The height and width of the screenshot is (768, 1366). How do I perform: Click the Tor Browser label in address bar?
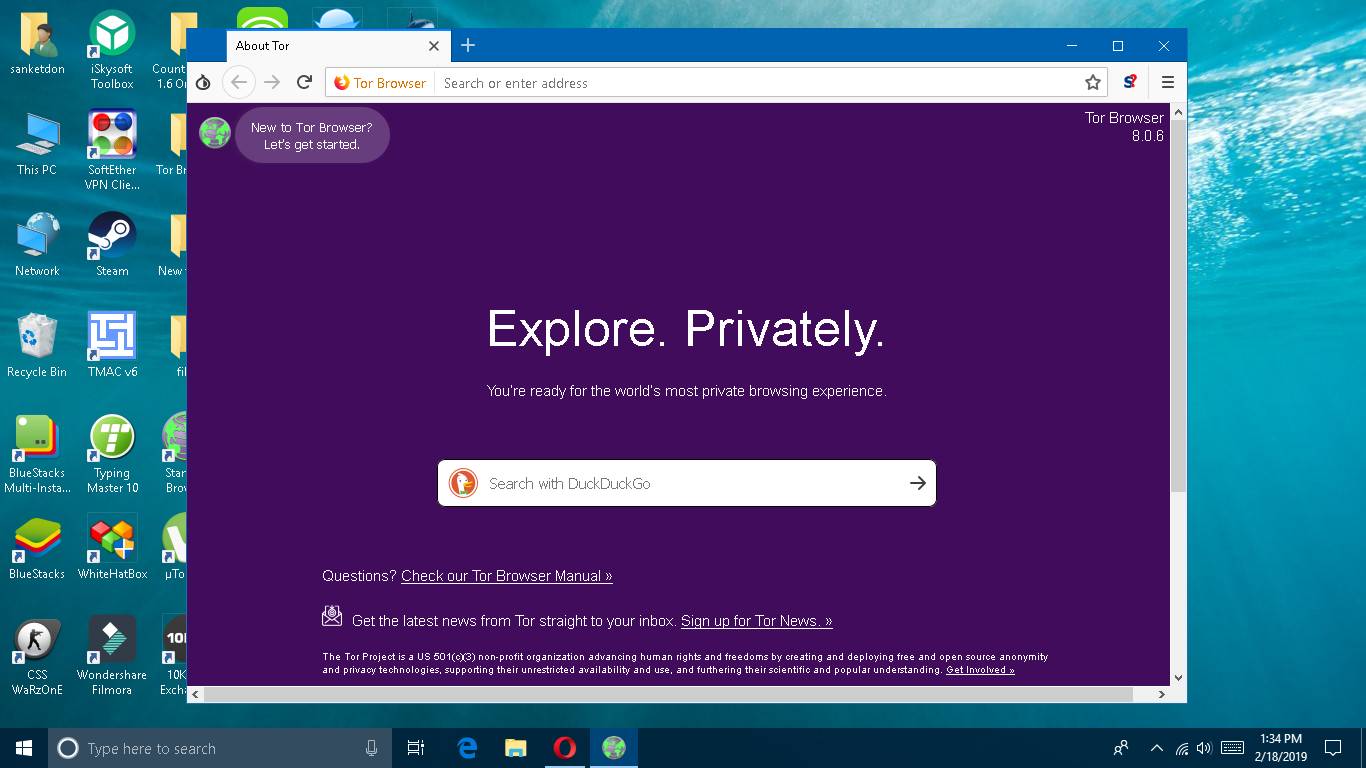[x=379, y=83]
